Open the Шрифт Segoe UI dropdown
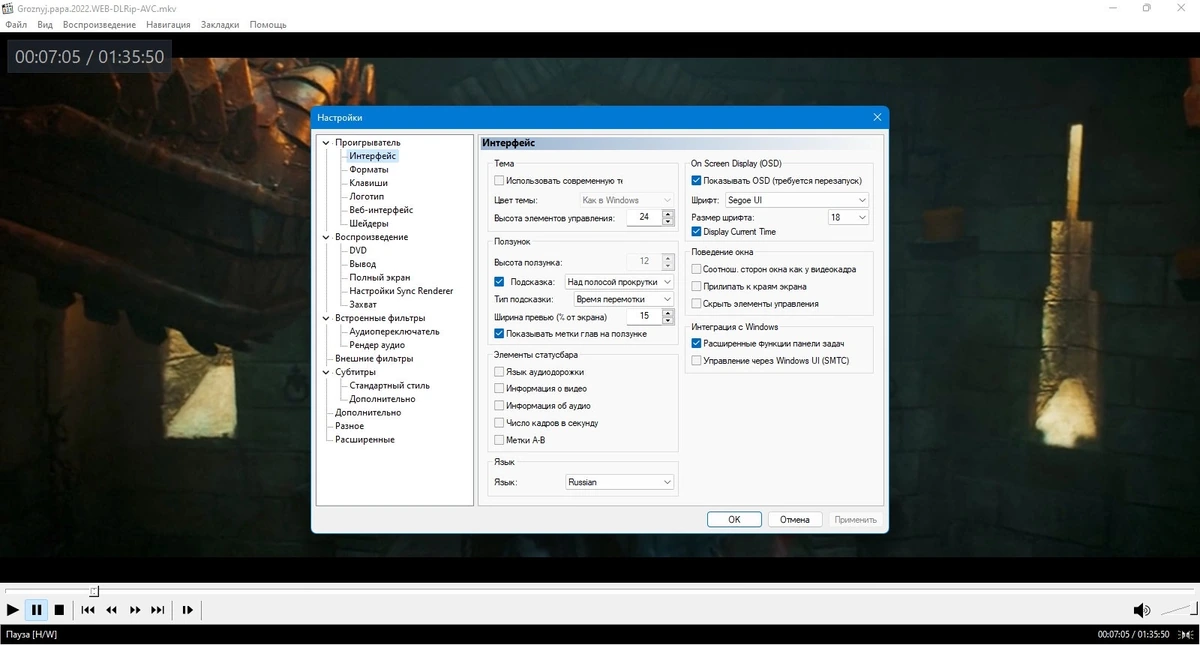The height and width of the screenshot is (645, 1200). pyautogui.click(x=797, y=200)
